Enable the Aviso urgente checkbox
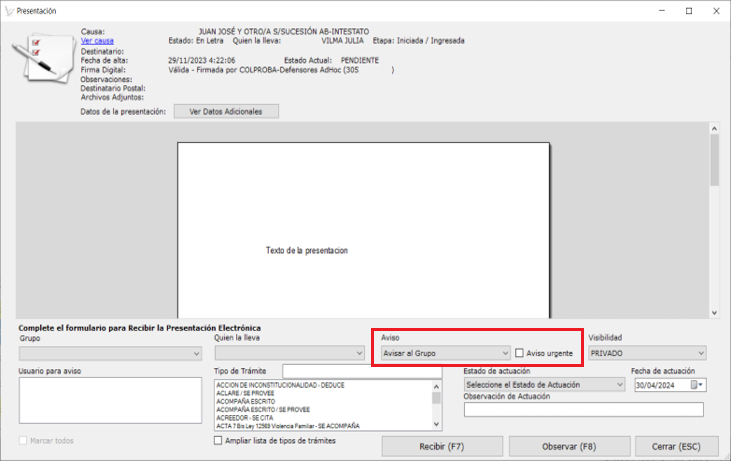The width and height of the screenshot is (731, 461). coord(520,353)
